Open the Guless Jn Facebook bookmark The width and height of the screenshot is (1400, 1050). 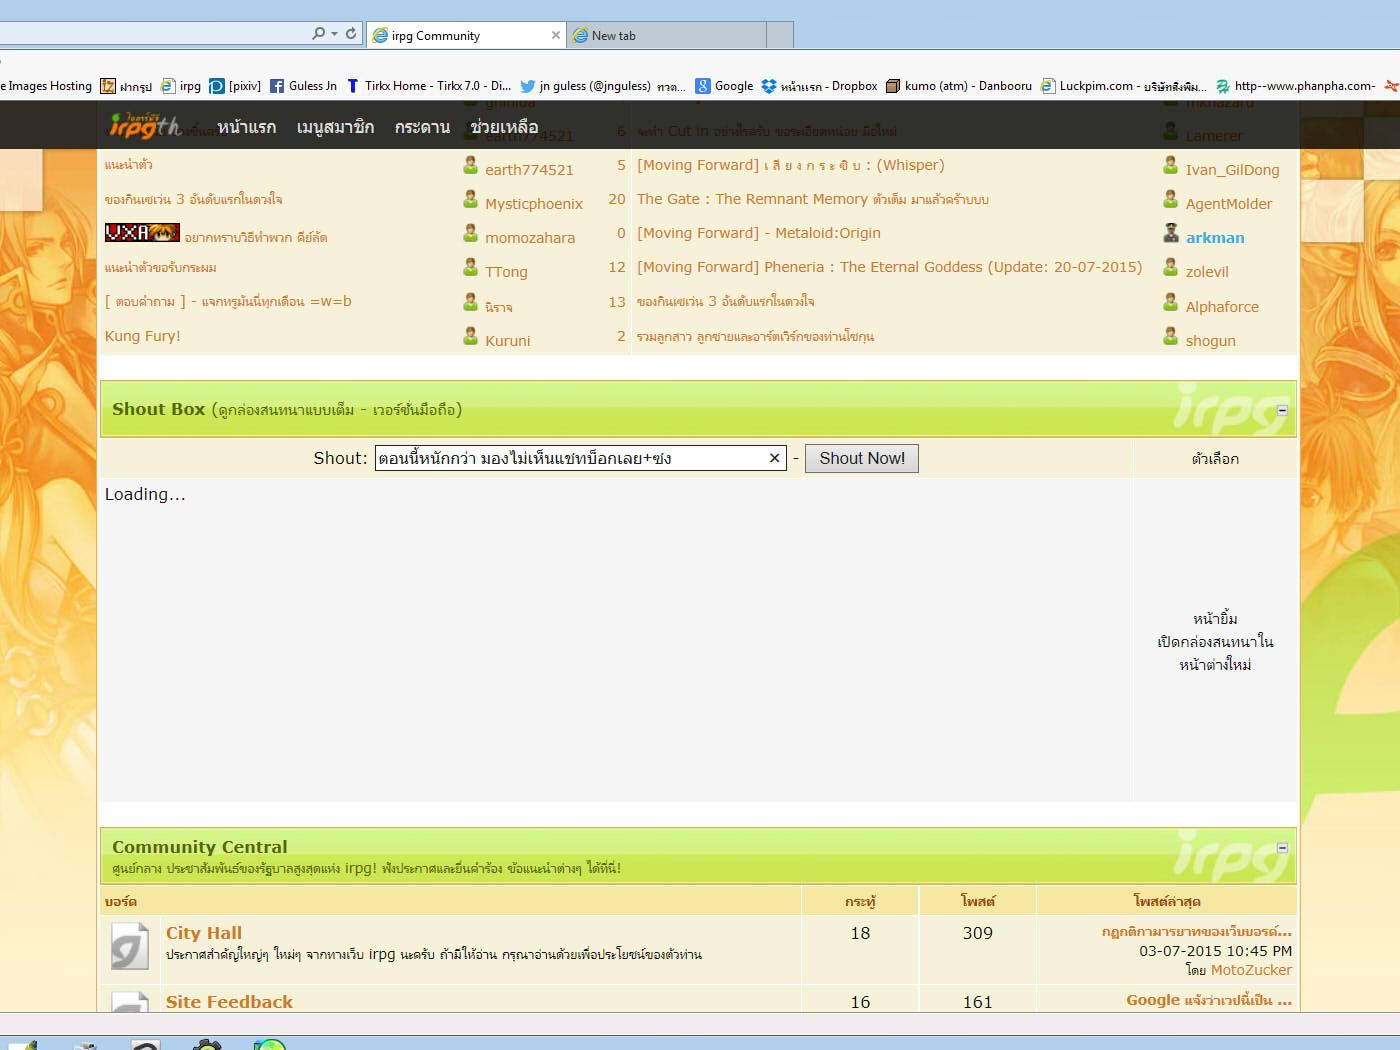pos(303,86)
